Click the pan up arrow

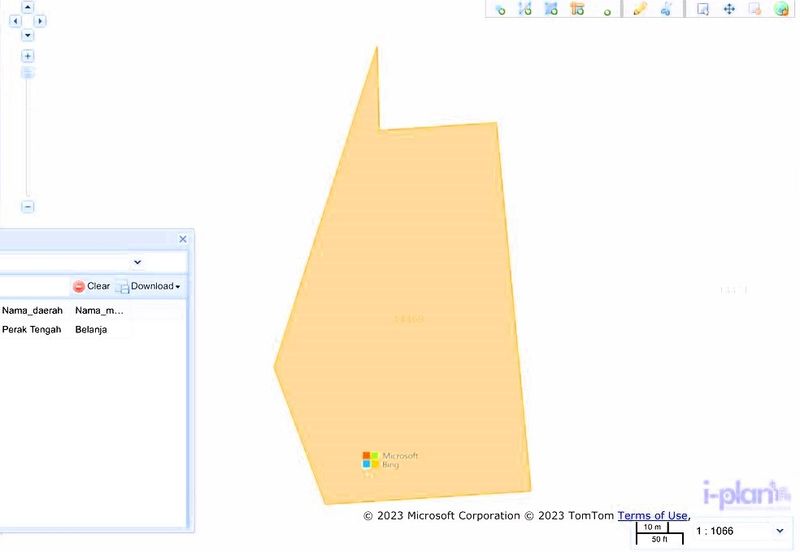28,7
